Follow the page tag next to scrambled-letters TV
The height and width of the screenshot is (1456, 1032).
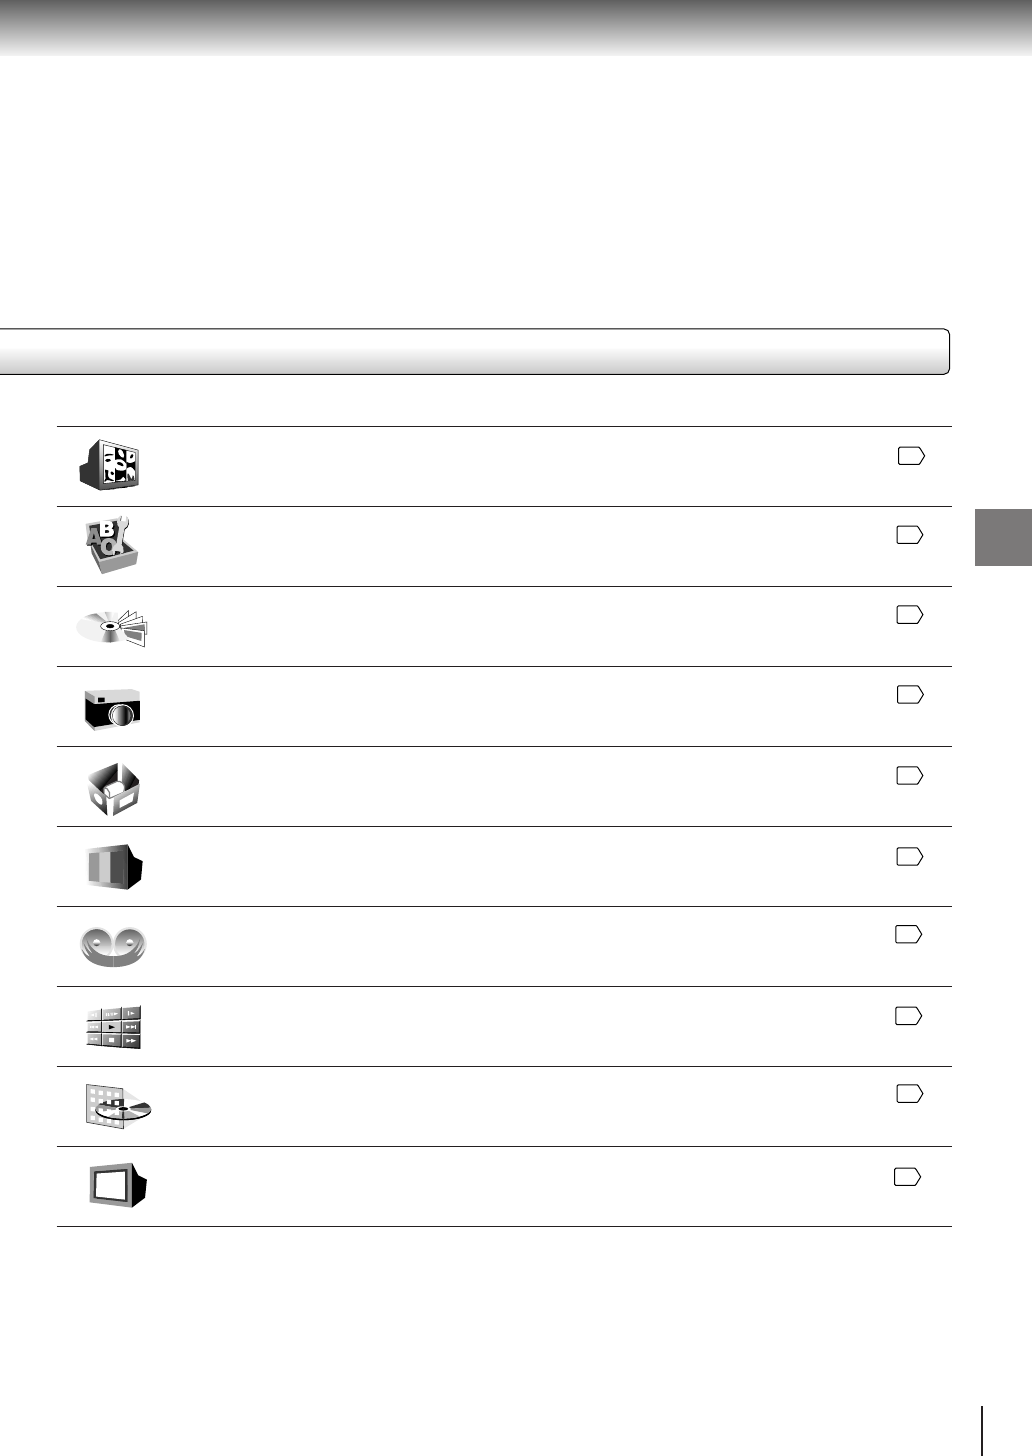(x=911, y=456)
